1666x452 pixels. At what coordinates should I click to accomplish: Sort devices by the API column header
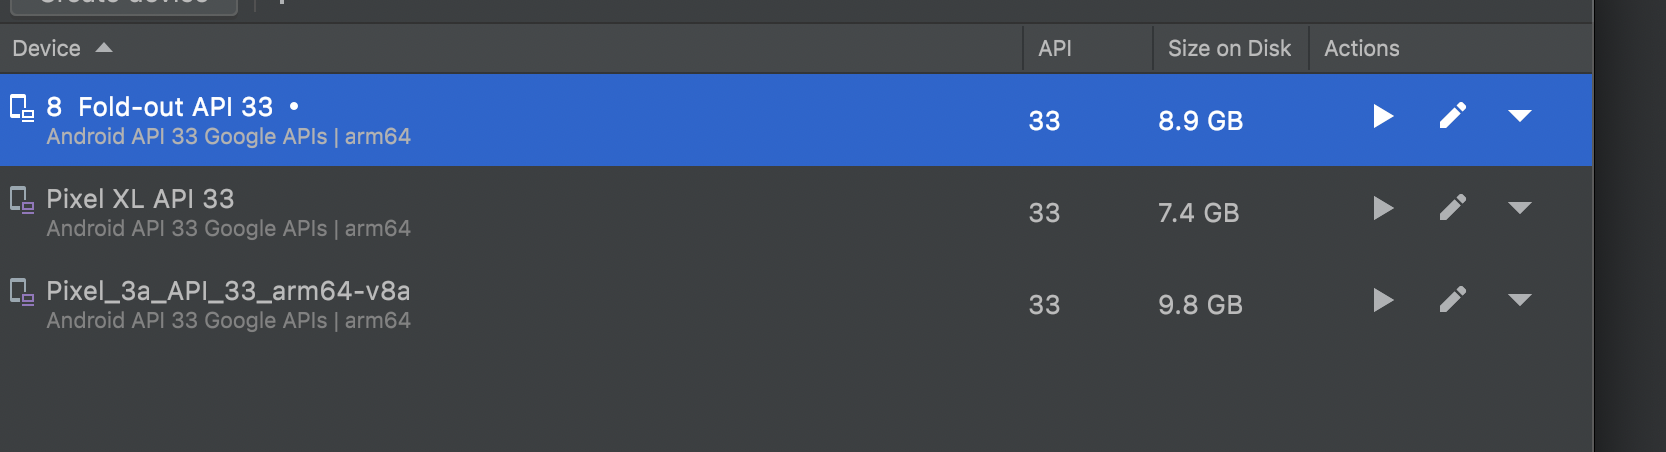click(x=1054, y=48)
